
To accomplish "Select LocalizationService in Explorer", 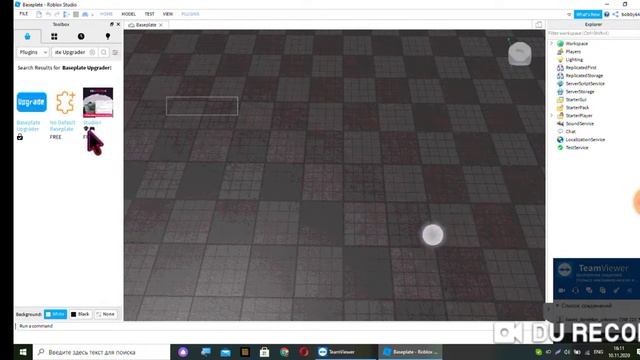I will click(584, 140).
